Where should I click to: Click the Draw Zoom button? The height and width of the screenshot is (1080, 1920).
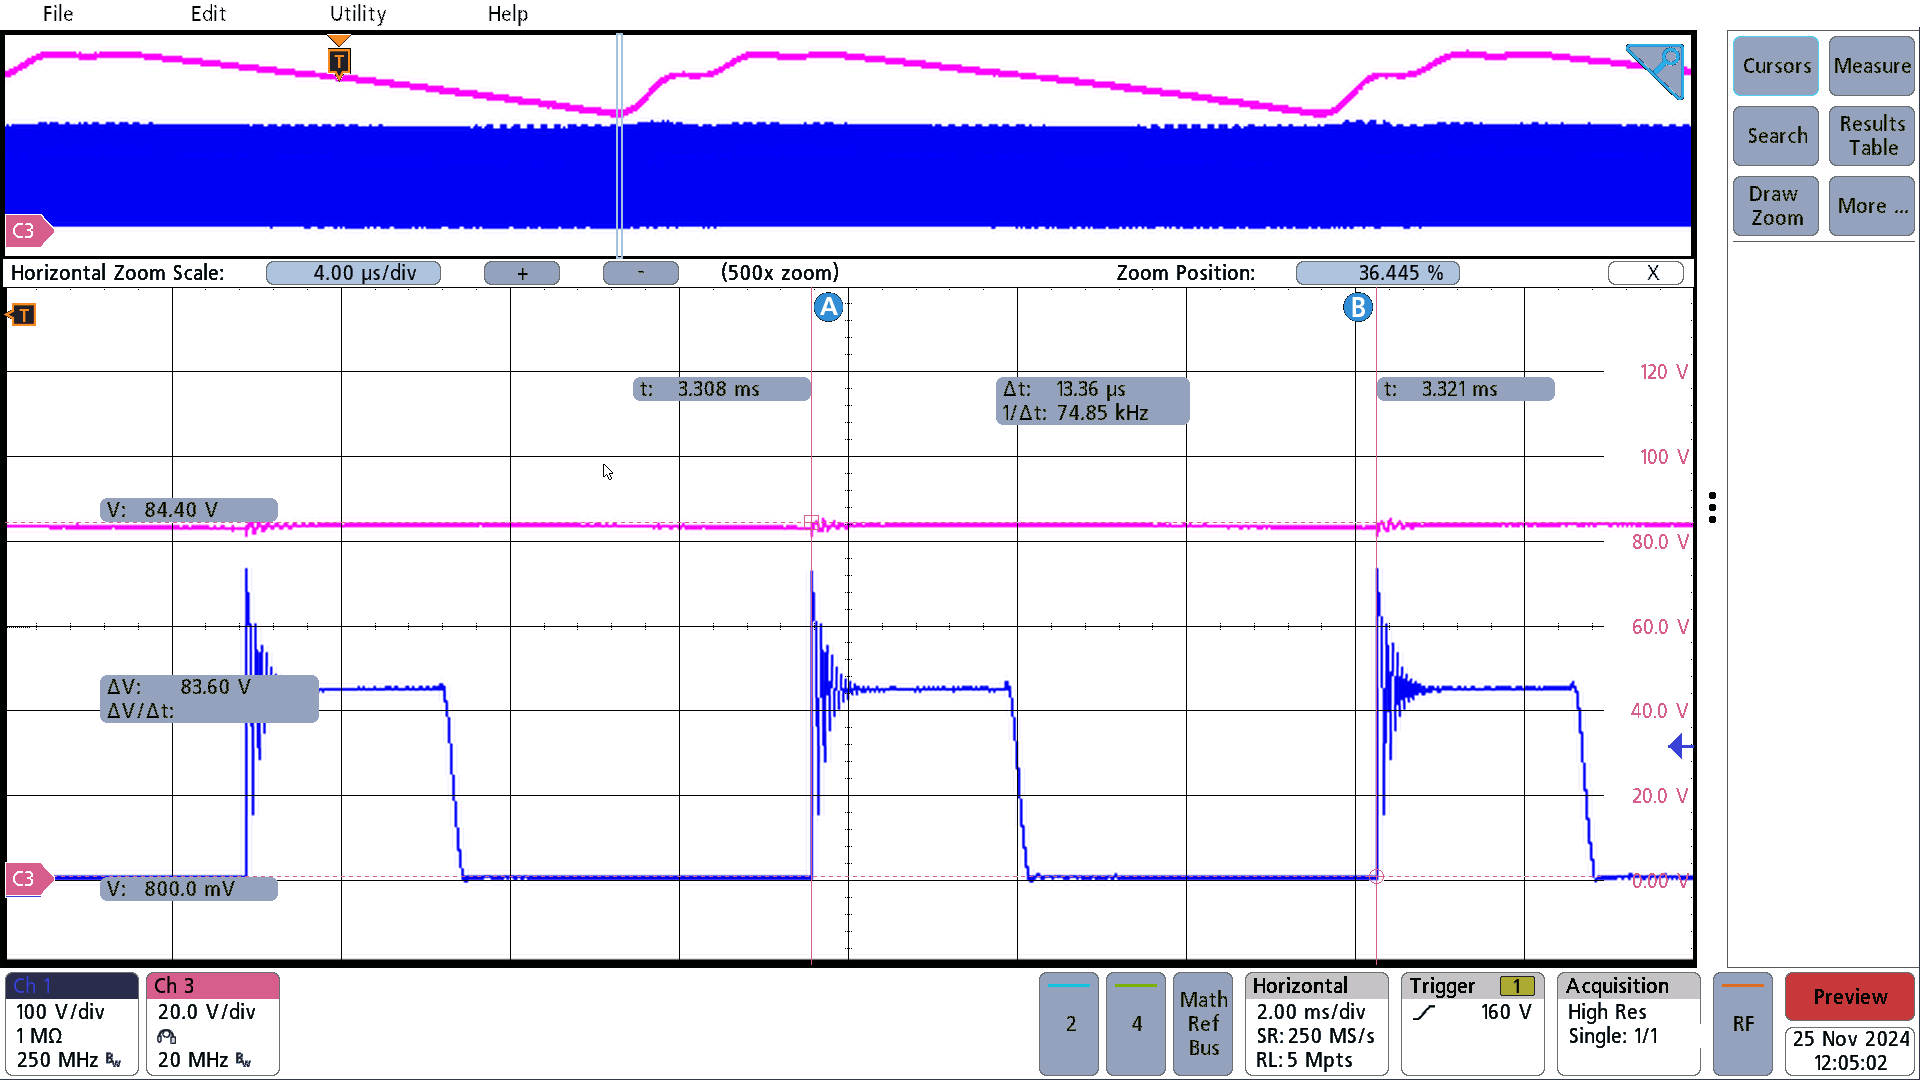point(1776,206)
